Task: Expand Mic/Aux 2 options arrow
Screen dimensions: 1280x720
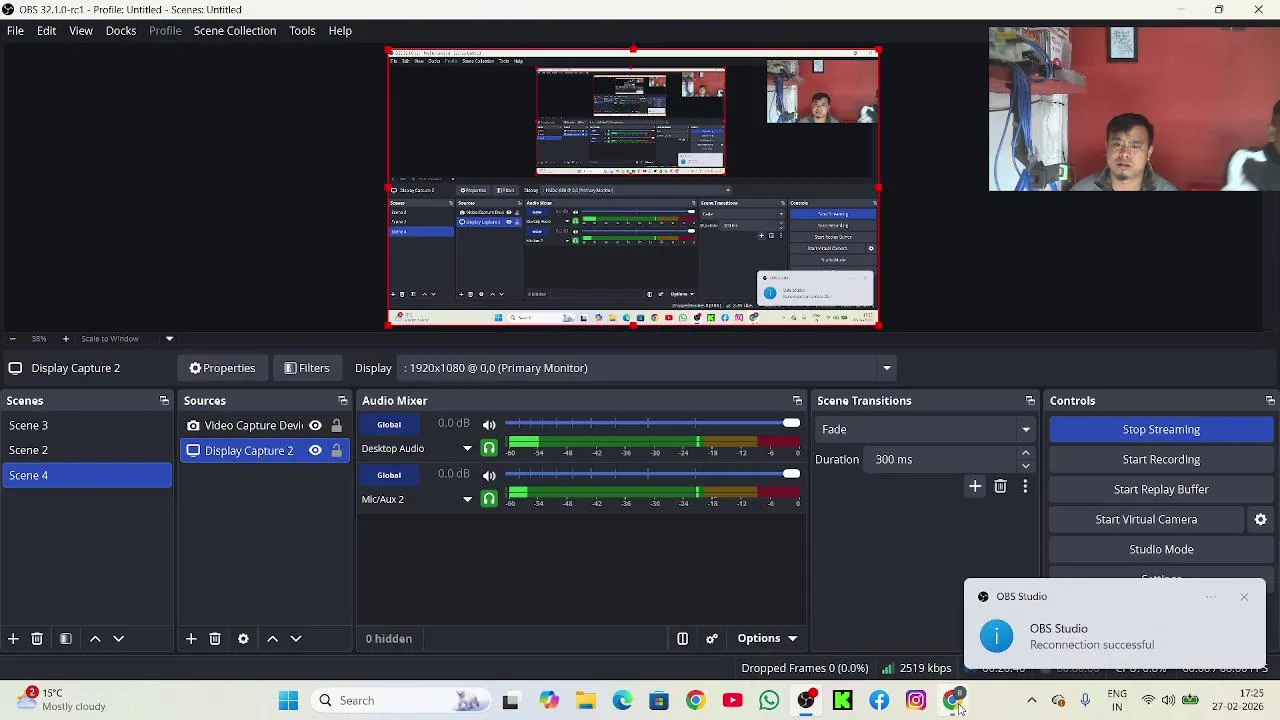Action: 467,499
